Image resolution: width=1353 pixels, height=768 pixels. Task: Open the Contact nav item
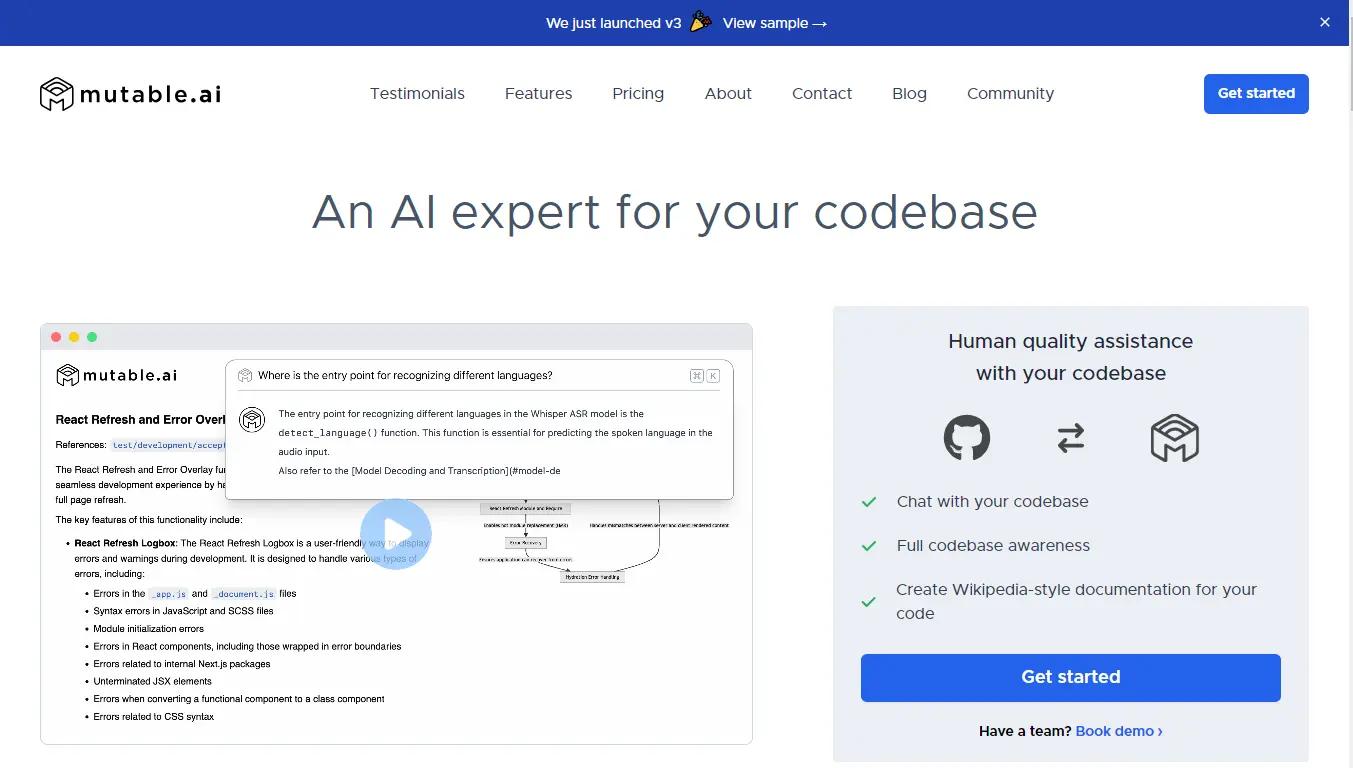point(822,93)
